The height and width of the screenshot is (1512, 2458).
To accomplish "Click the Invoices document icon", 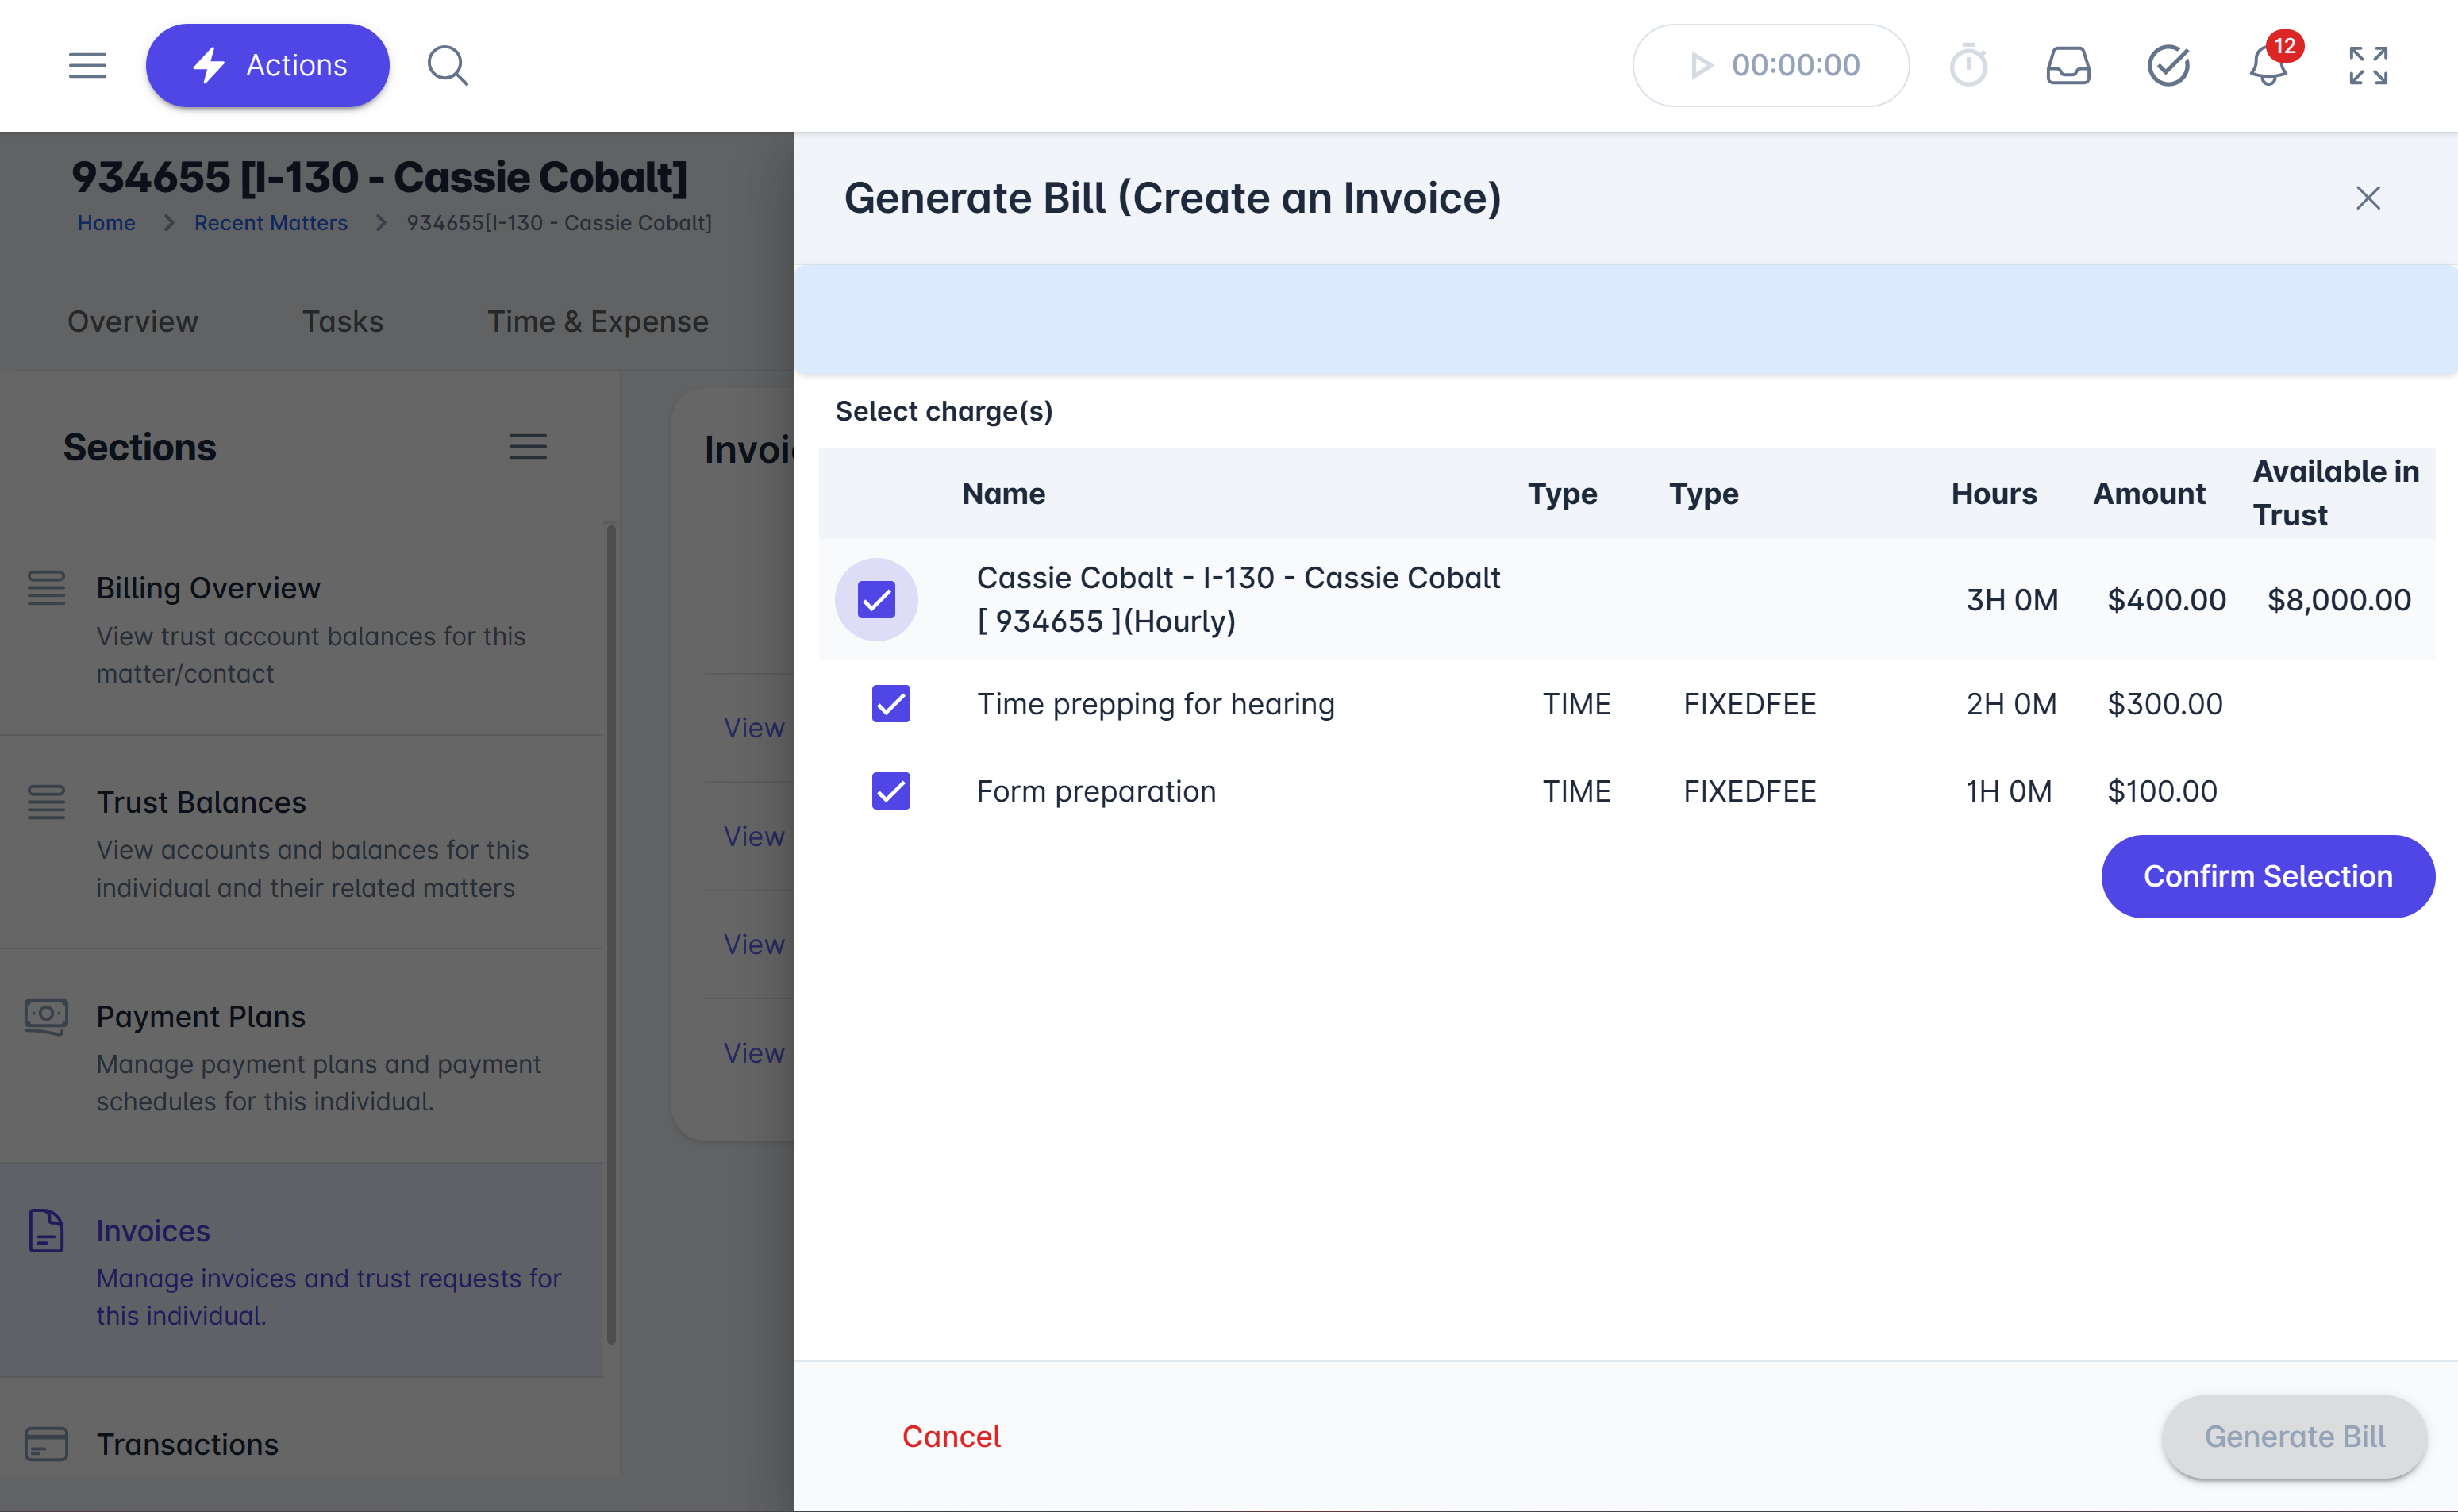I will [46, 1230].
